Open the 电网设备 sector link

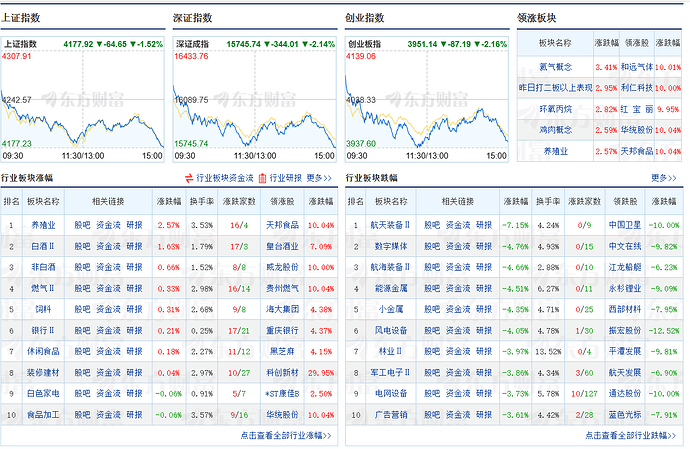coord(390,393)
